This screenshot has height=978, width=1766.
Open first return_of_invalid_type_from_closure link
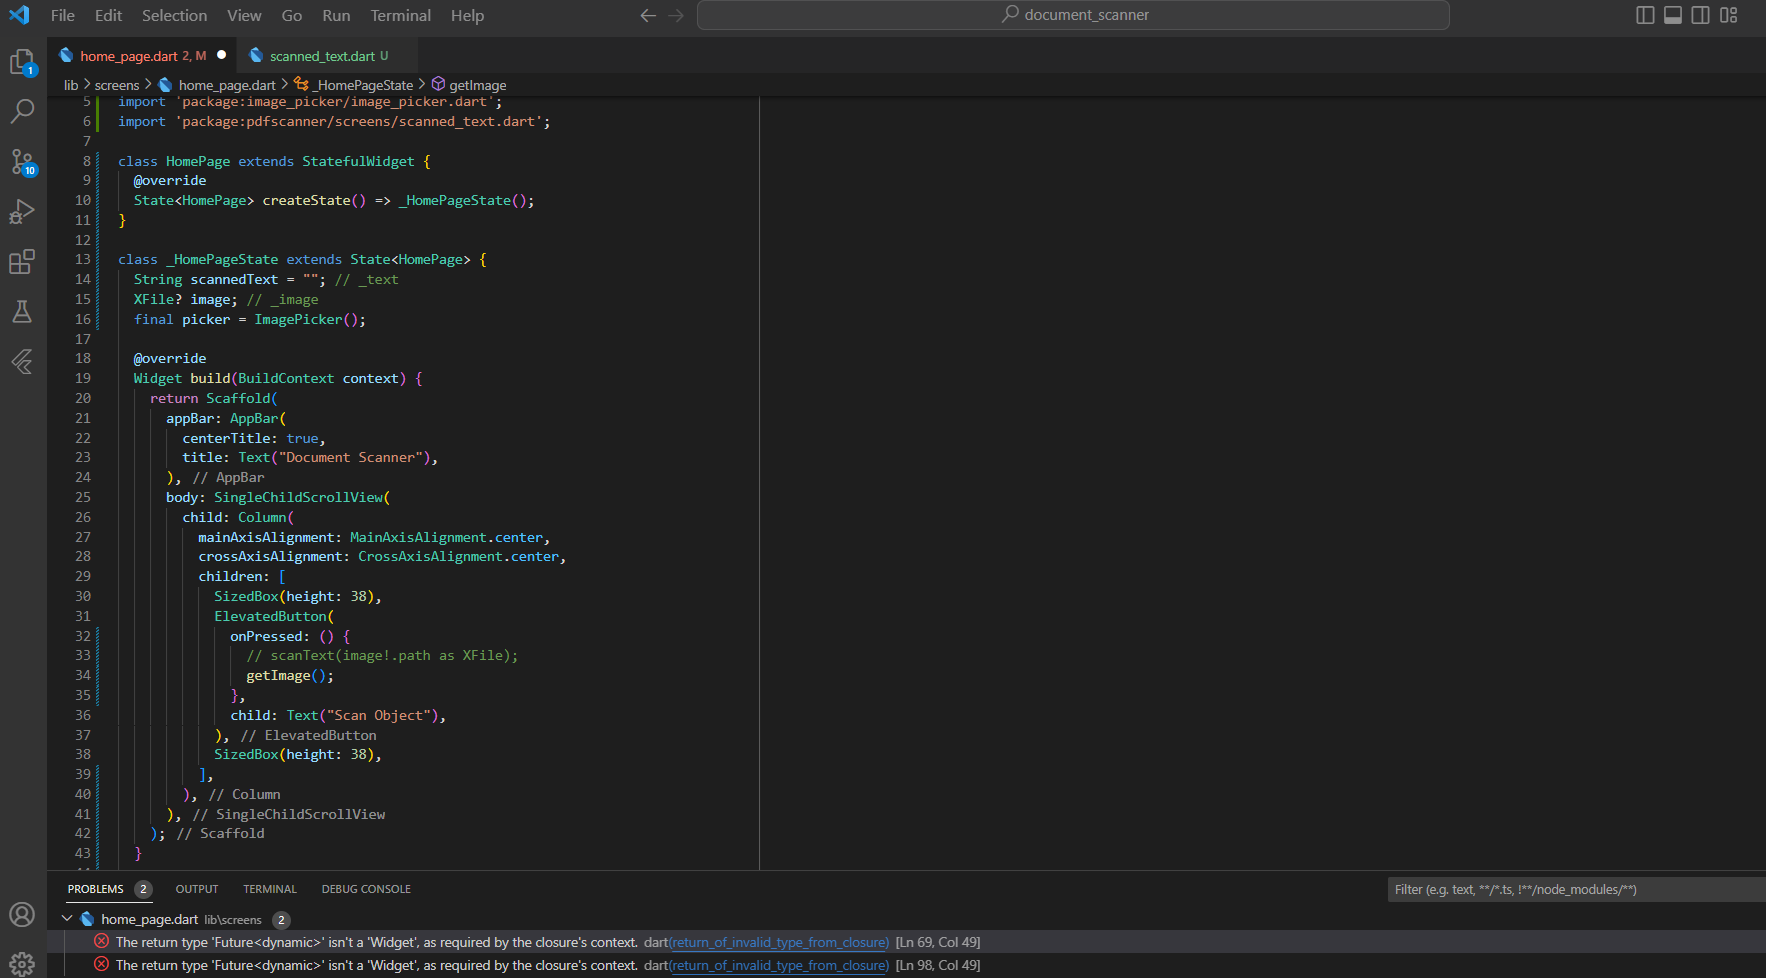coord(779,942)
